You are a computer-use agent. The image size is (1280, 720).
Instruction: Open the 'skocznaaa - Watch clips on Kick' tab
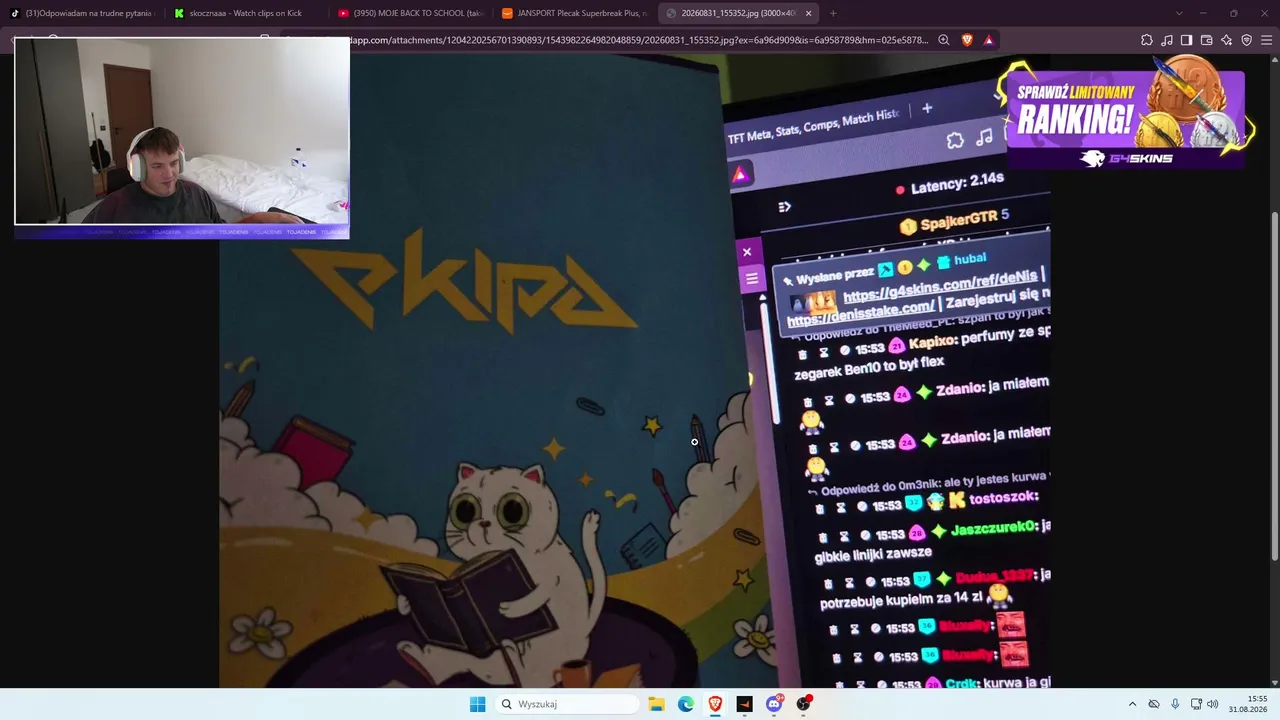point(245,13)
